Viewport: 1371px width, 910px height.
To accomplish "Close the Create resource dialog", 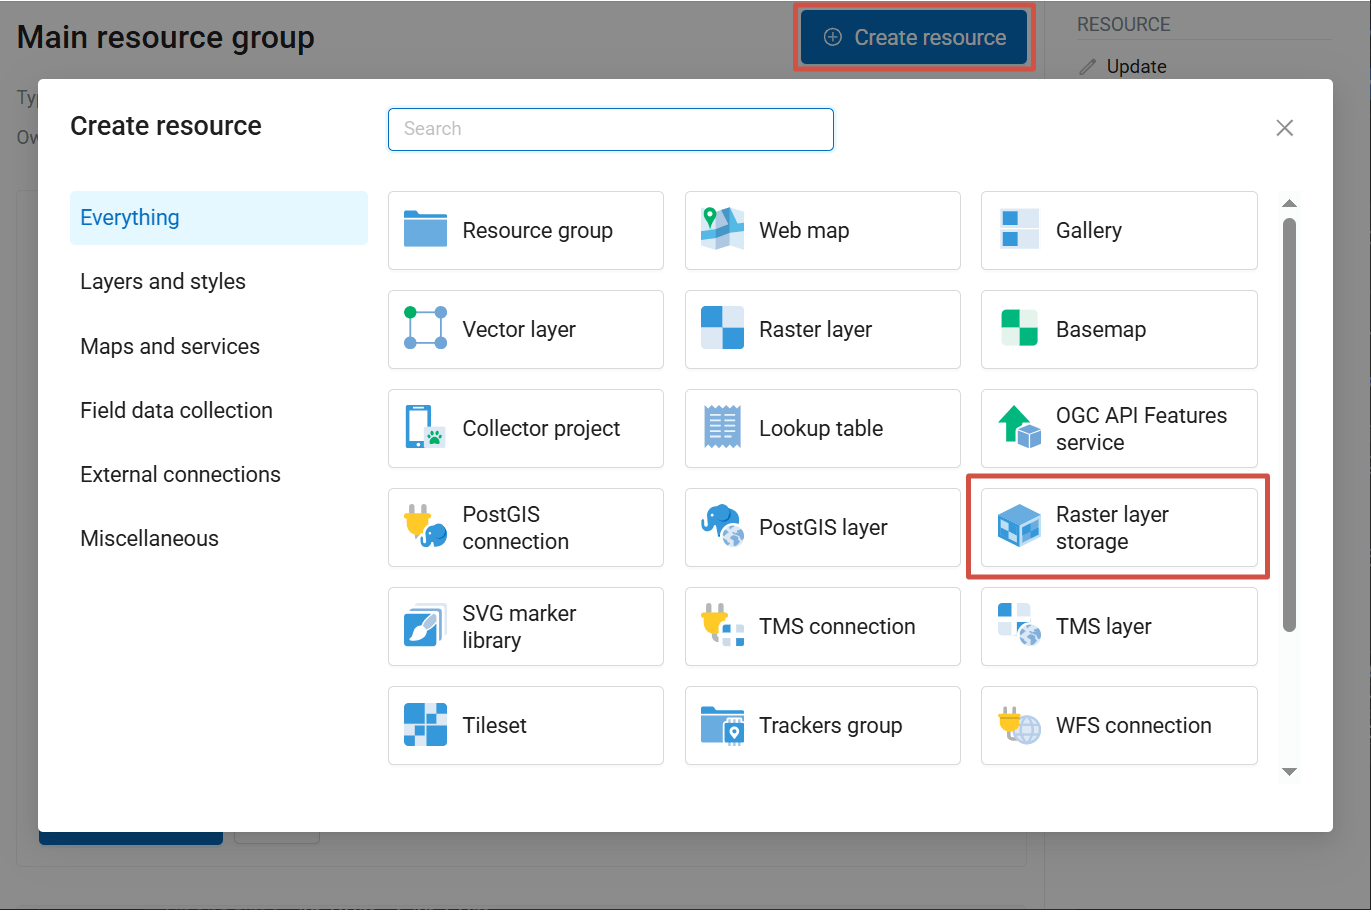I will pyautogui.click(x=1284, y=128).
